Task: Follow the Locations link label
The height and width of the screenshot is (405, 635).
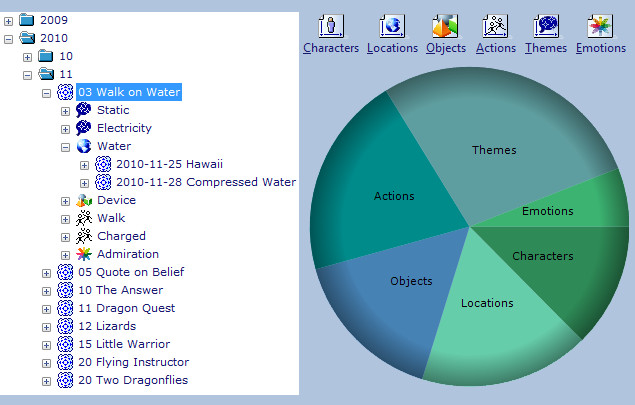Action: (392, 48)
